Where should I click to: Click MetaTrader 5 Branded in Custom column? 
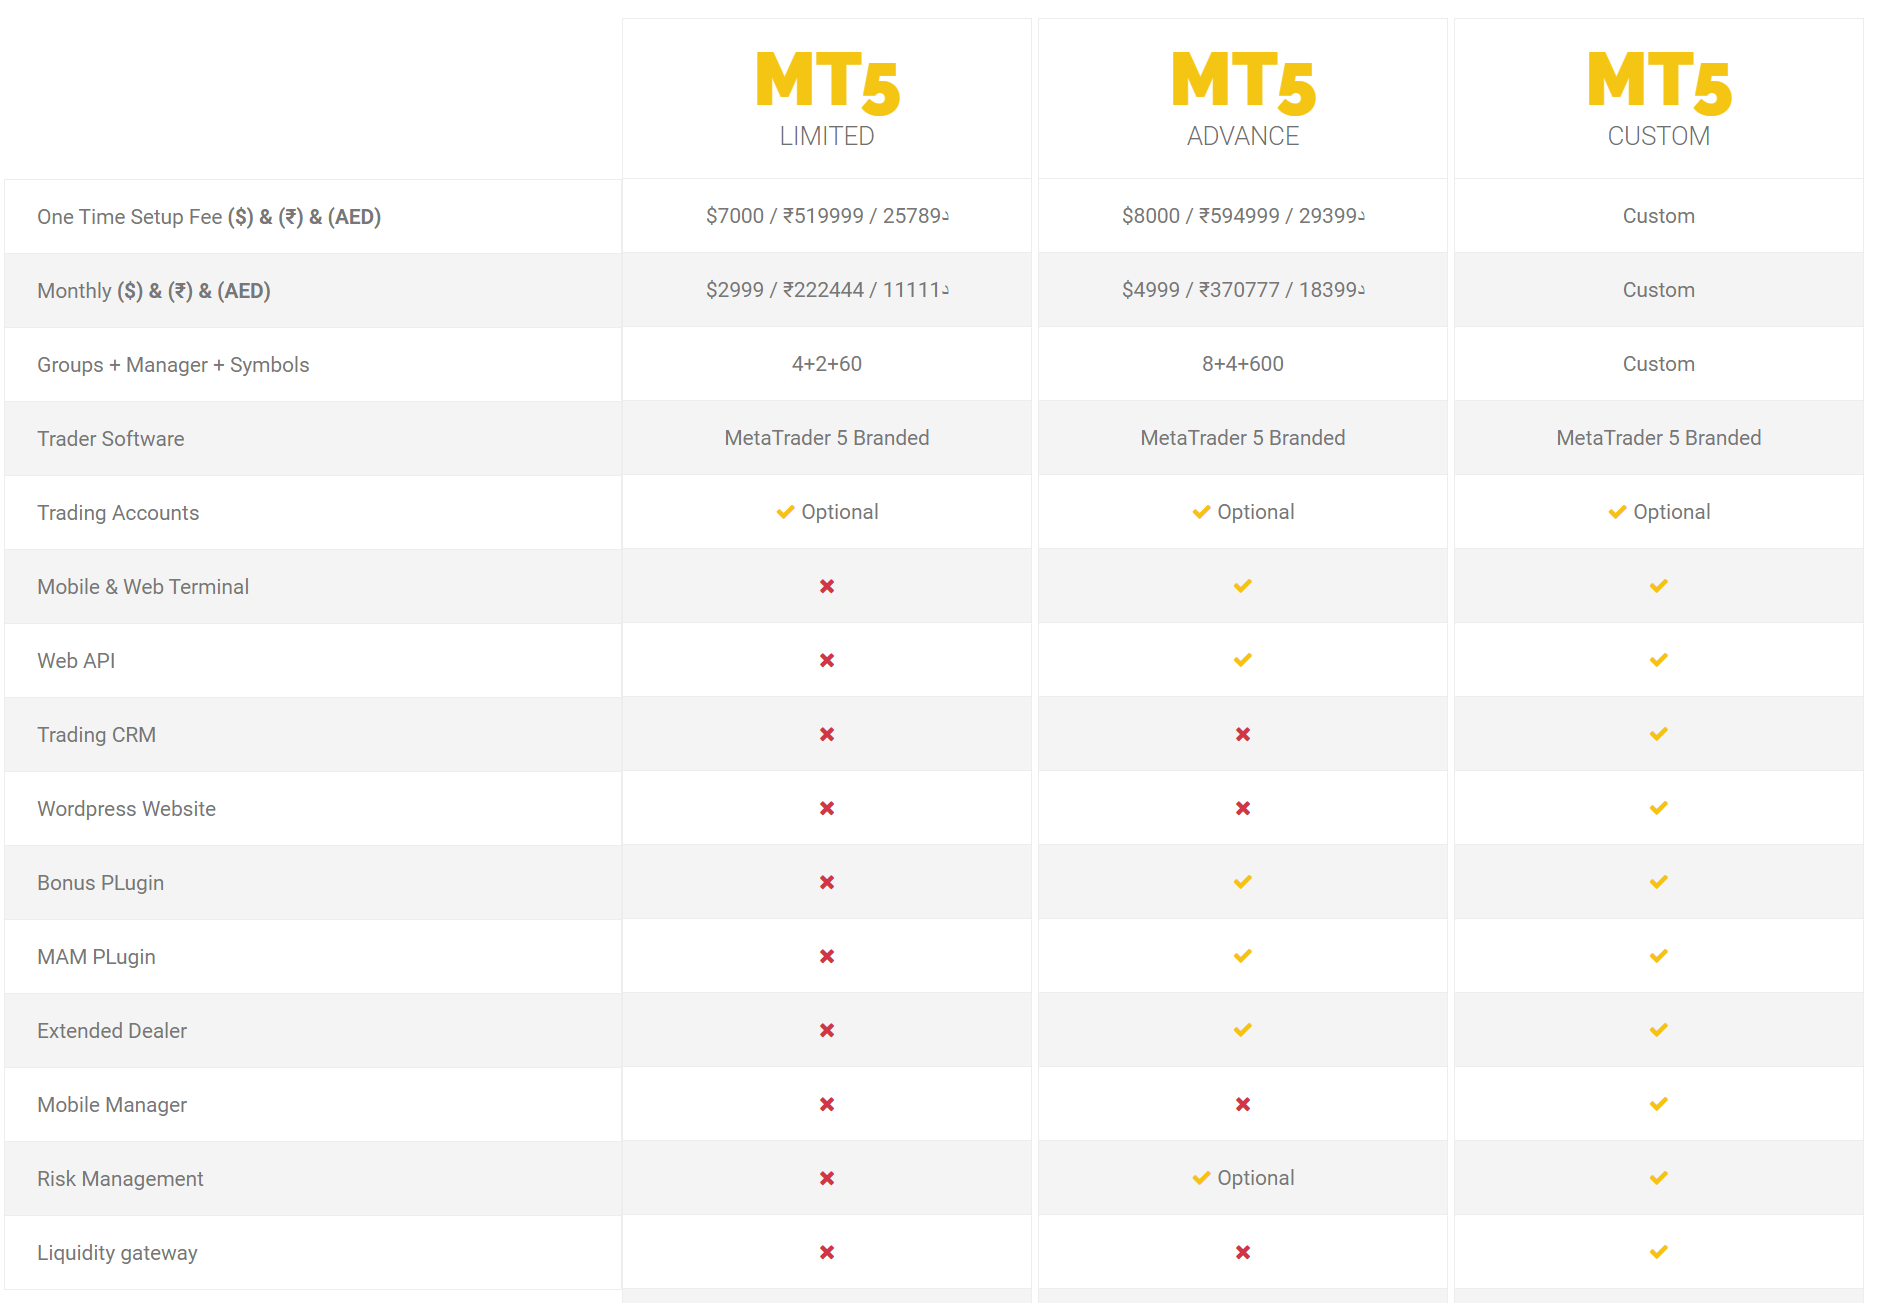tap(1659, 438)
